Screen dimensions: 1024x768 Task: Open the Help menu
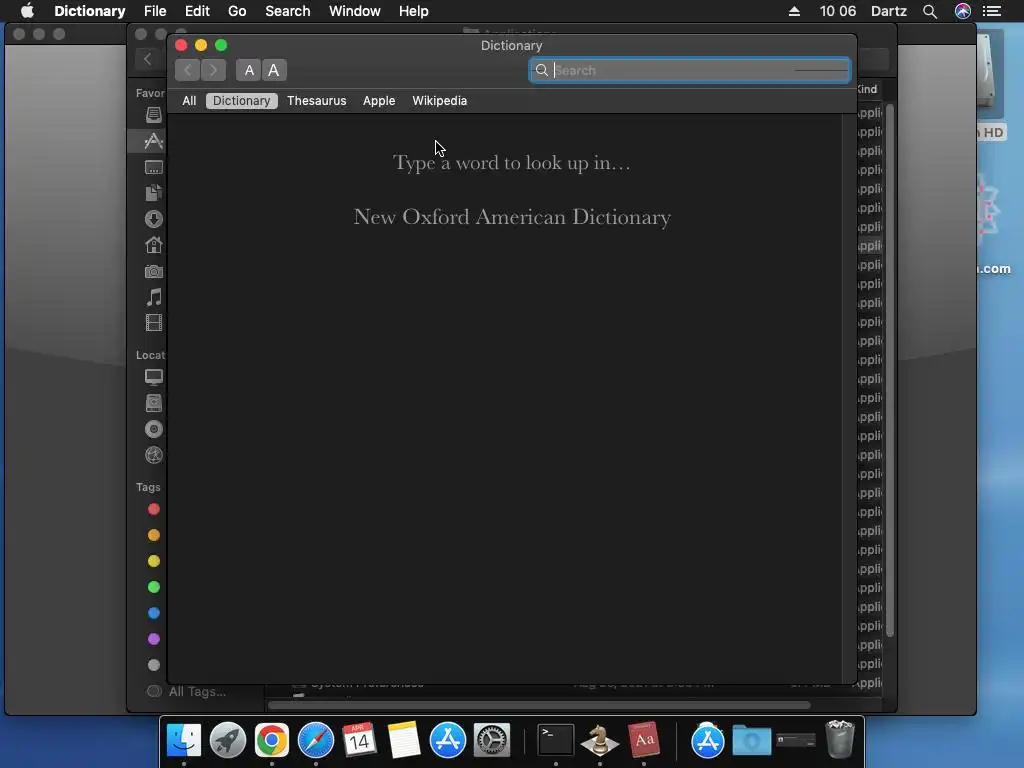tap(413, 11)
